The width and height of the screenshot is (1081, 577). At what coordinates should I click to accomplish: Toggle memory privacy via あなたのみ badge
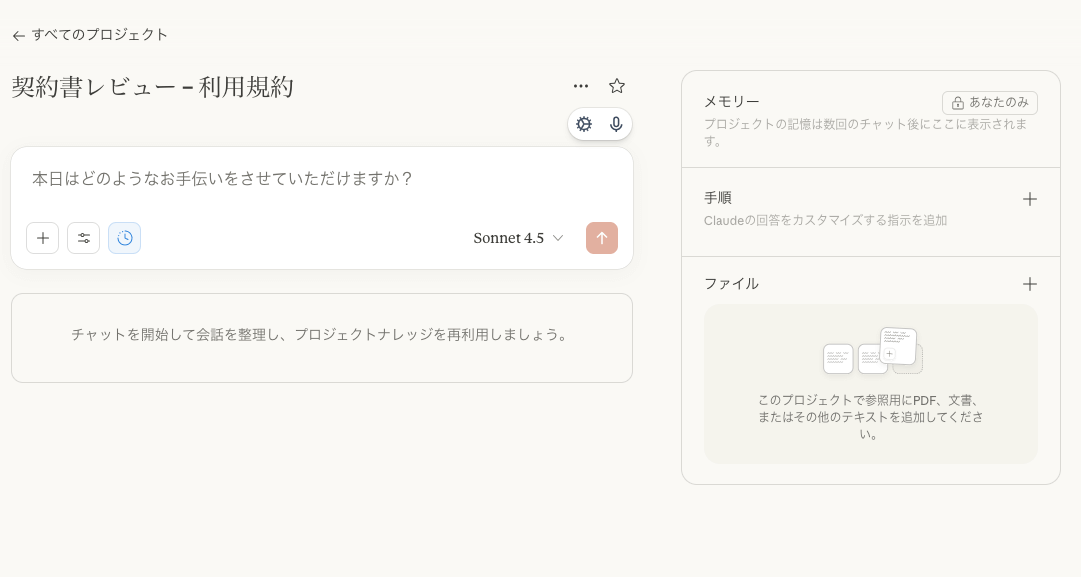pos(991,103)
